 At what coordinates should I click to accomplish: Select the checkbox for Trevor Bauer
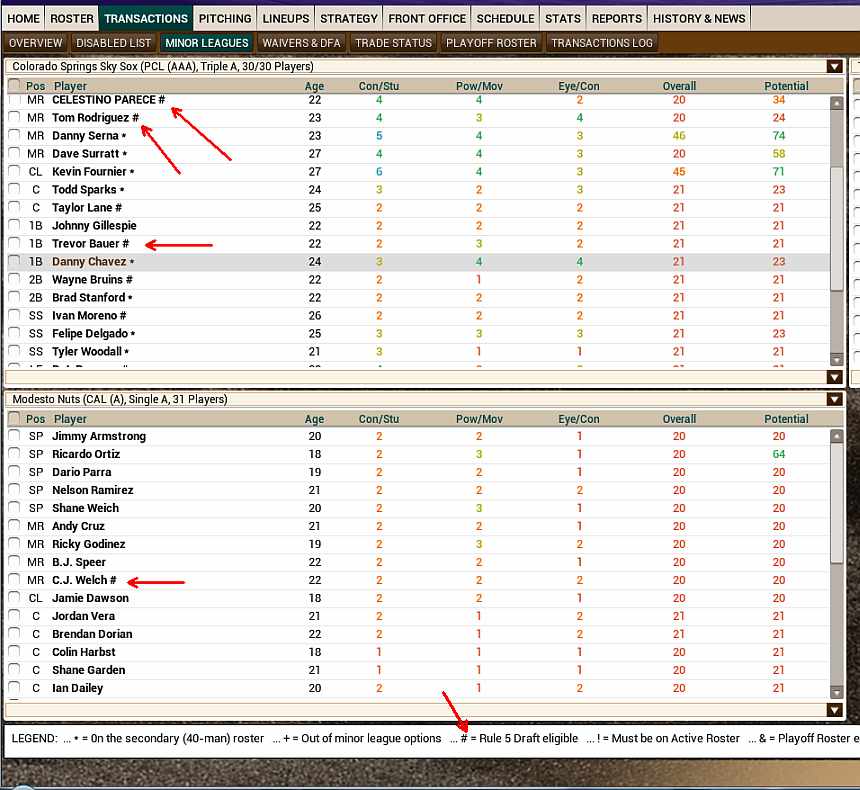click(15, 244)
